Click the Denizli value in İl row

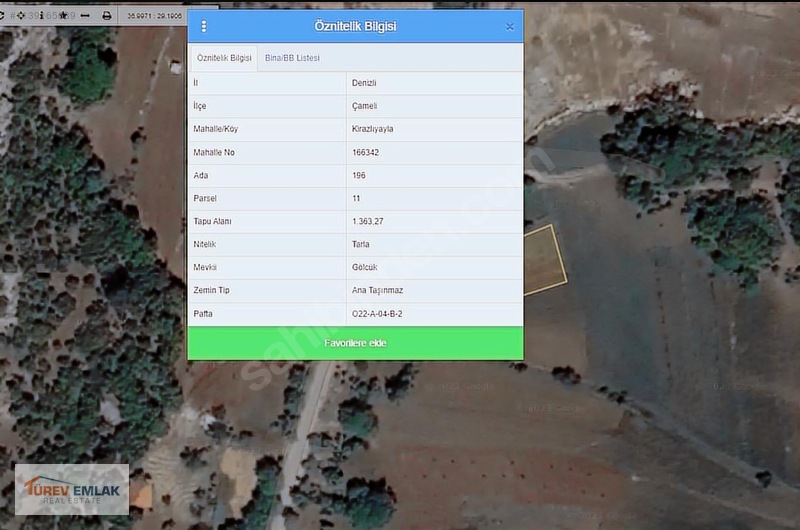tap(365, 83)
